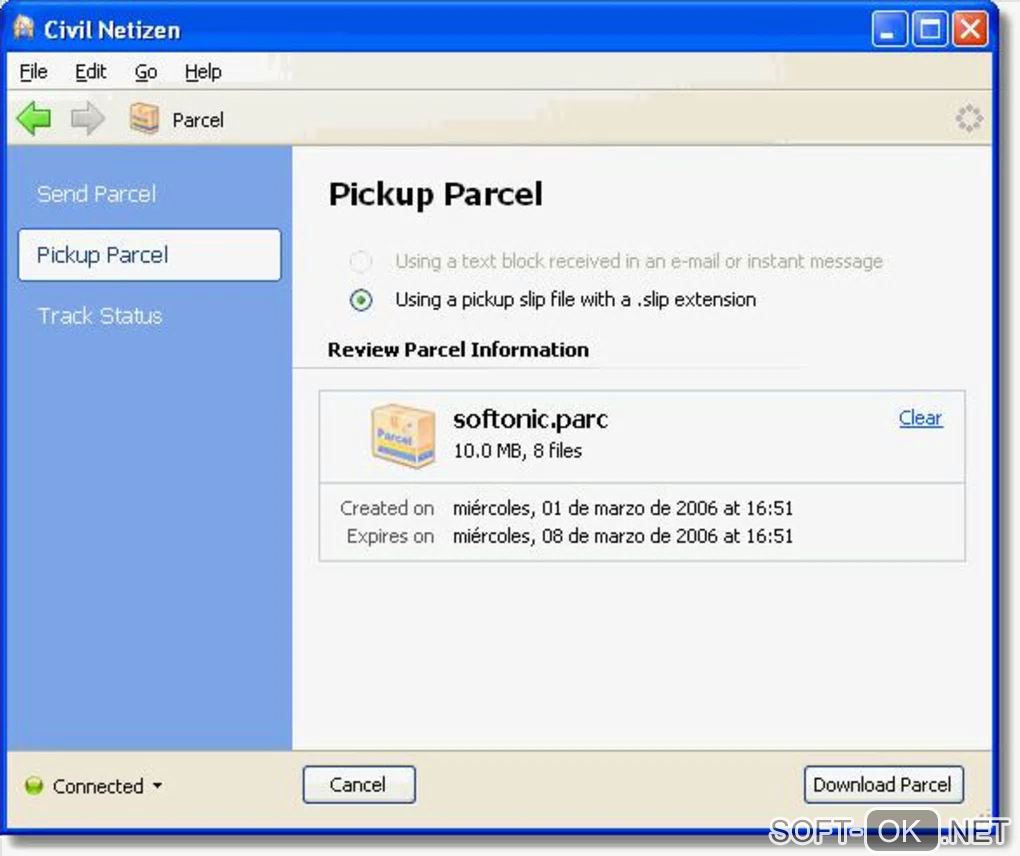The height and width of the screenshot is (856, 1020).
Task: Click the Download Parcel button
Action: 883,784
